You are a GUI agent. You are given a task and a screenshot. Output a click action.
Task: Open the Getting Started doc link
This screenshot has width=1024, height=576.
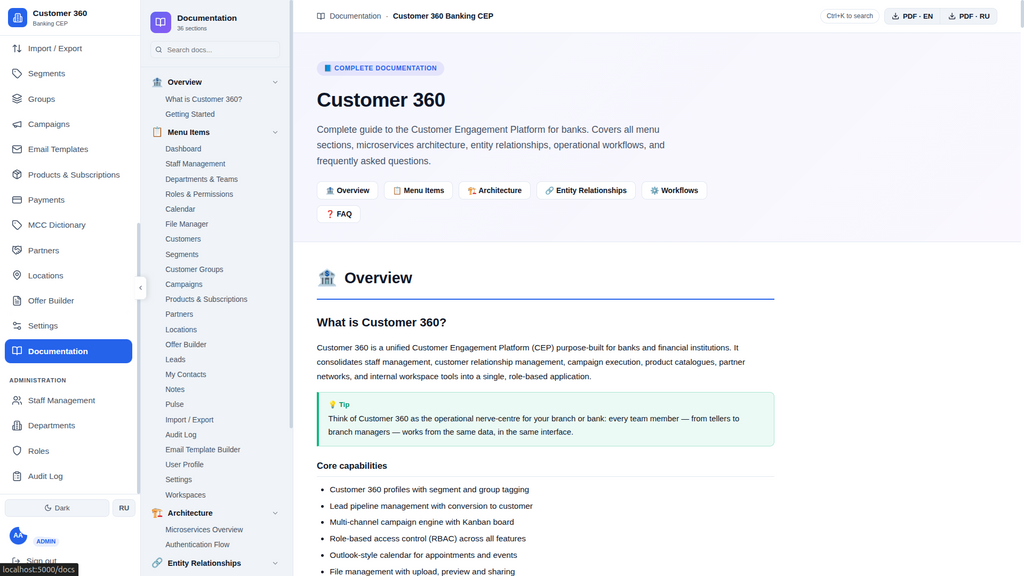pos(190,114)
